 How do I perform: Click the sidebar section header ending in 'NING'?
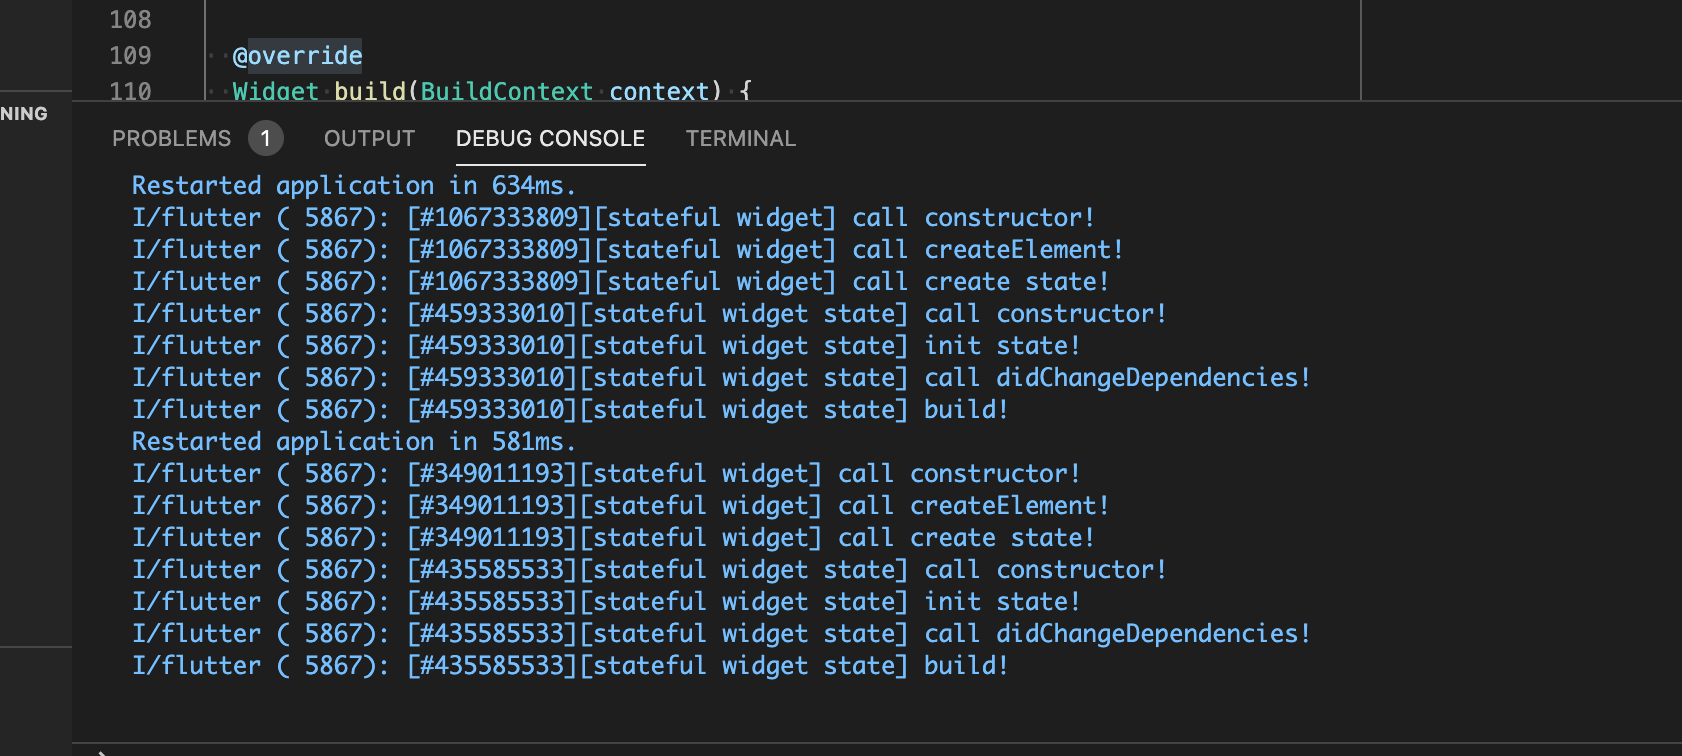click(x=25, y=114)
